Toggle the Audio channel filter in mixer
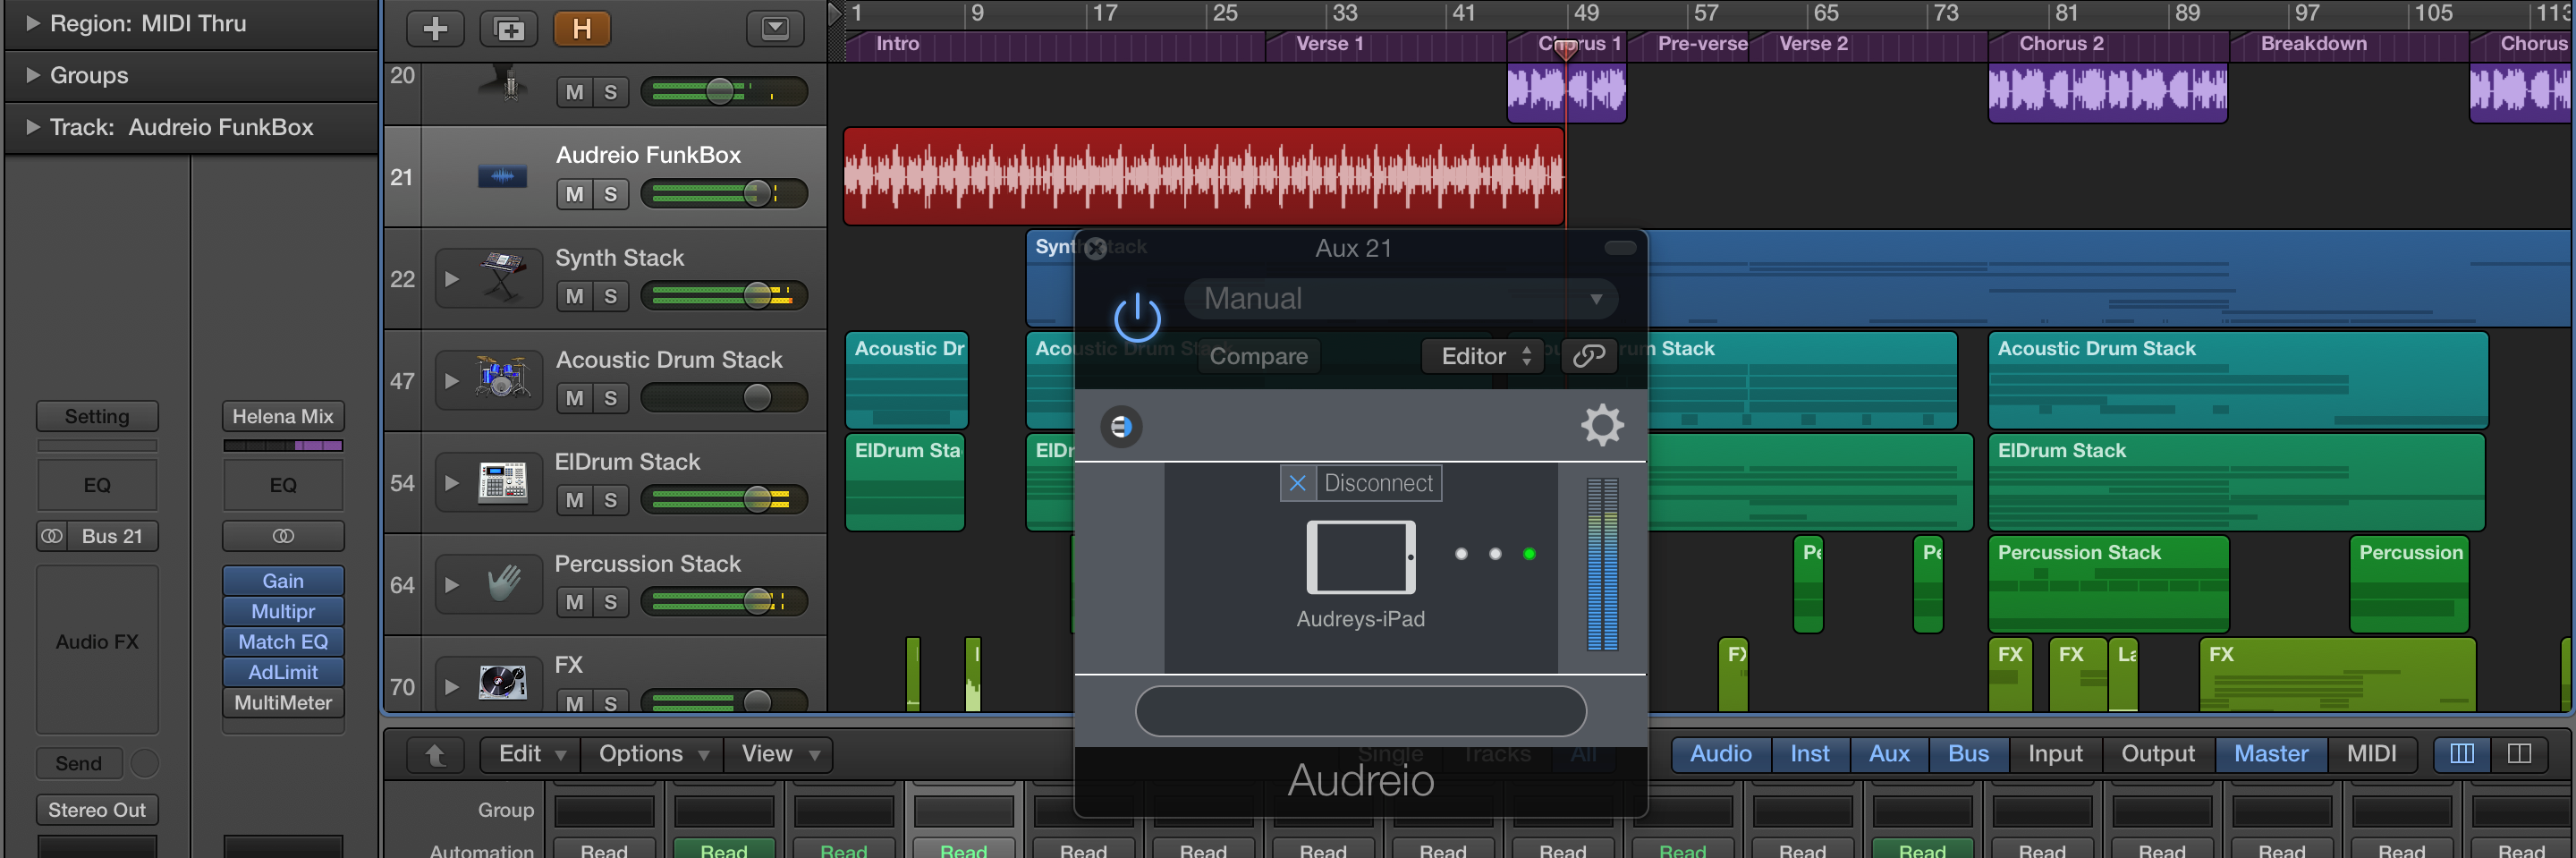The width and height of the screenshot is (2576, 858). (1720, 754)
